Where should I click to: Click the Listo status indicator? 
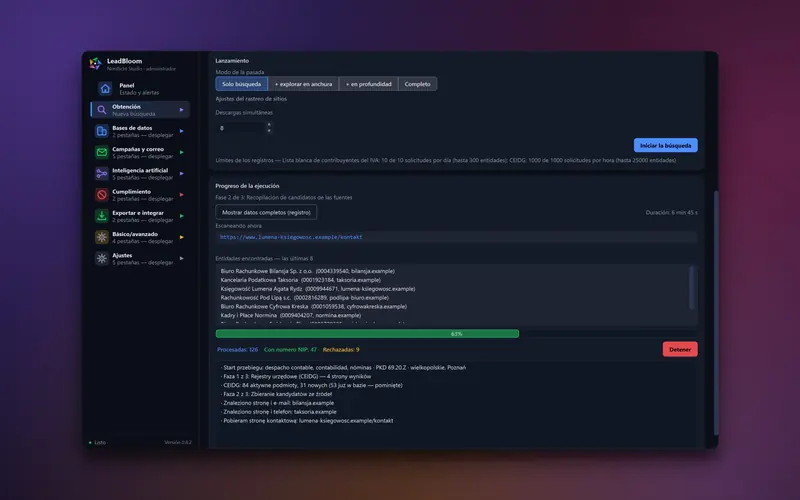(x=97, y=443)
